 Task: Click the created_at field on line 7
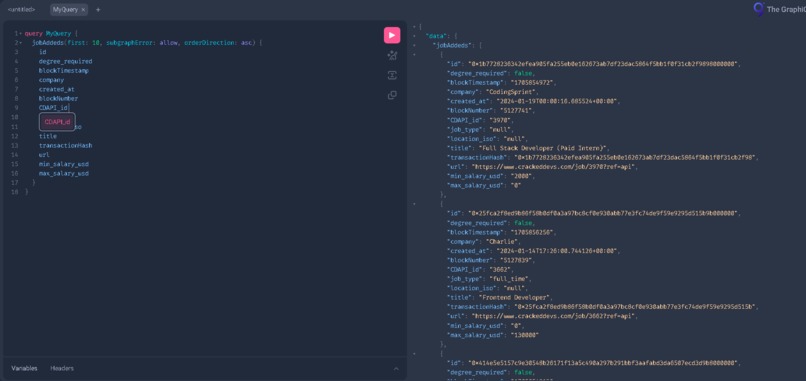[x=57, y=89]
